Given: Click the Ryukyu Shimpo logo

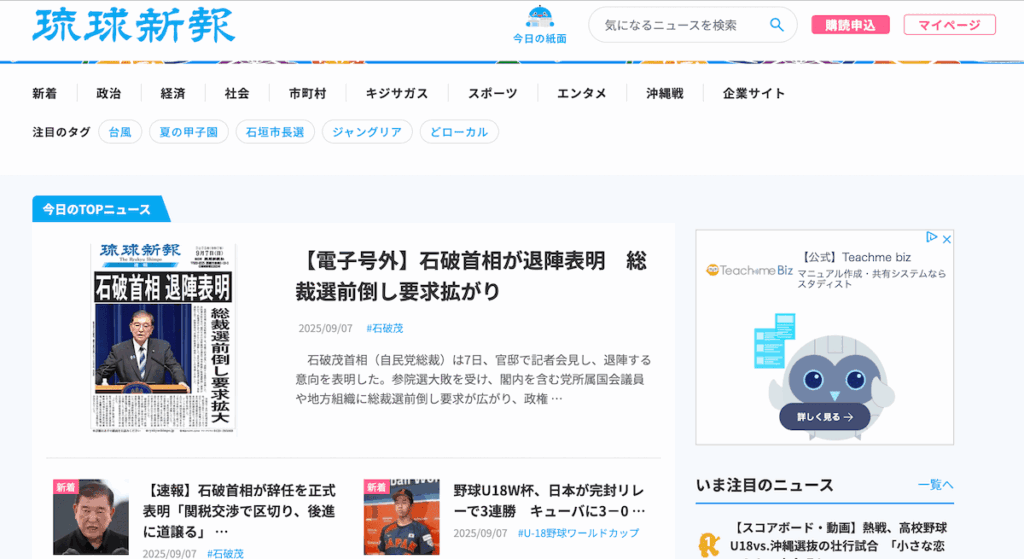Looking at the screenshot, I should pyautogui.click(x=134, y=25).
